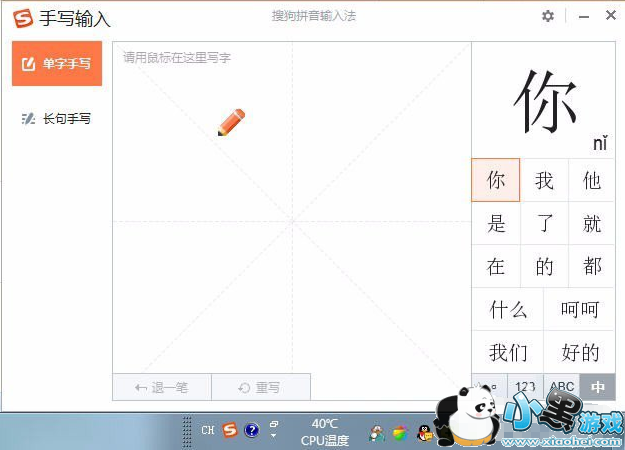Pick candidate character 他

pyautogui.click(x=592, y=180)
